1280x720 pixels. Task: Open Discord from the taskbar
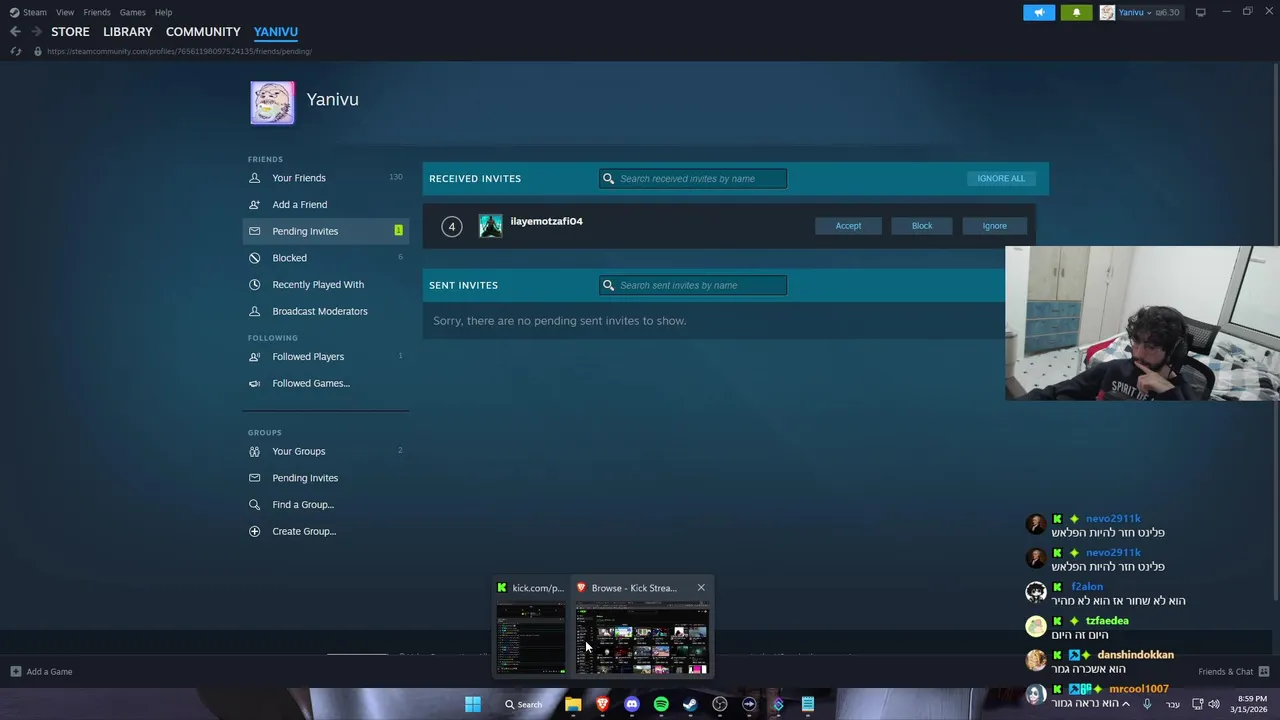point(631,704)
